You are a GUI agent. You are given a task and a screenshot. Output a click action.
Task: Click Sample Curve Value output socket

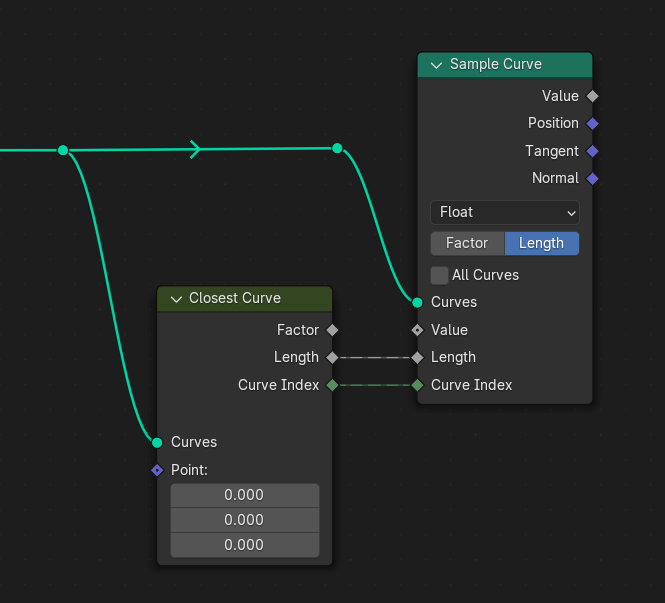592,96
